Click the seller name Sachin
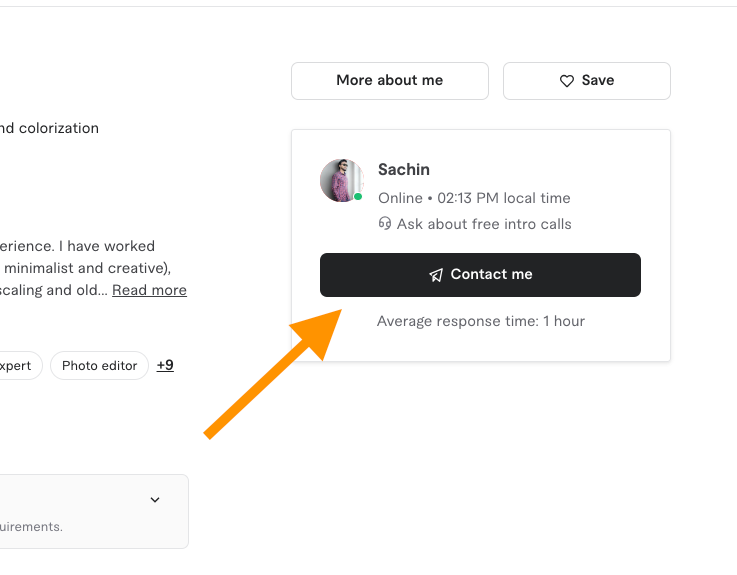Image resolution: width=737 pixels, height=575 pixels. click(x=404, y=170)
